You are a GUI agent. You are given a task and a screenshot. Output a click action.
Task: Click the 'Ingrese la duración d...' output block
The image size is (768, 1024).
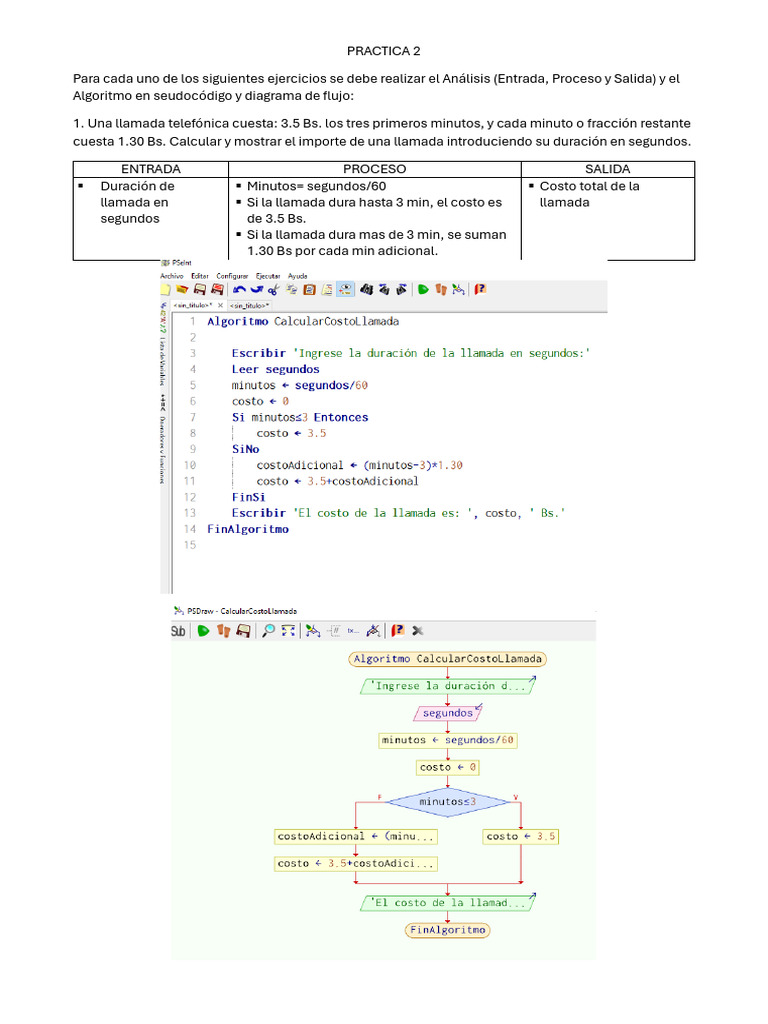pyautogui.click(x=447, y=686)
